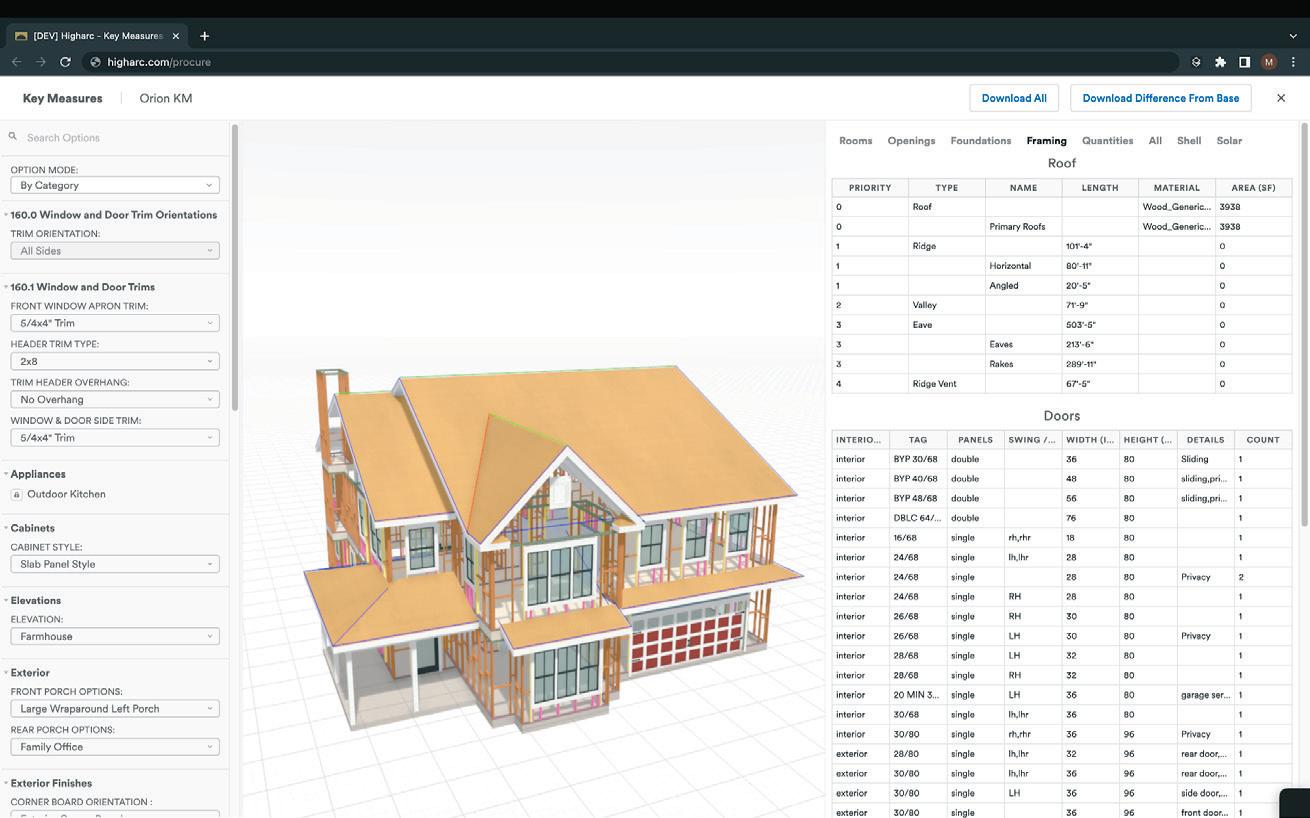Switch to the Shell tab

(x=1189, y=141)
